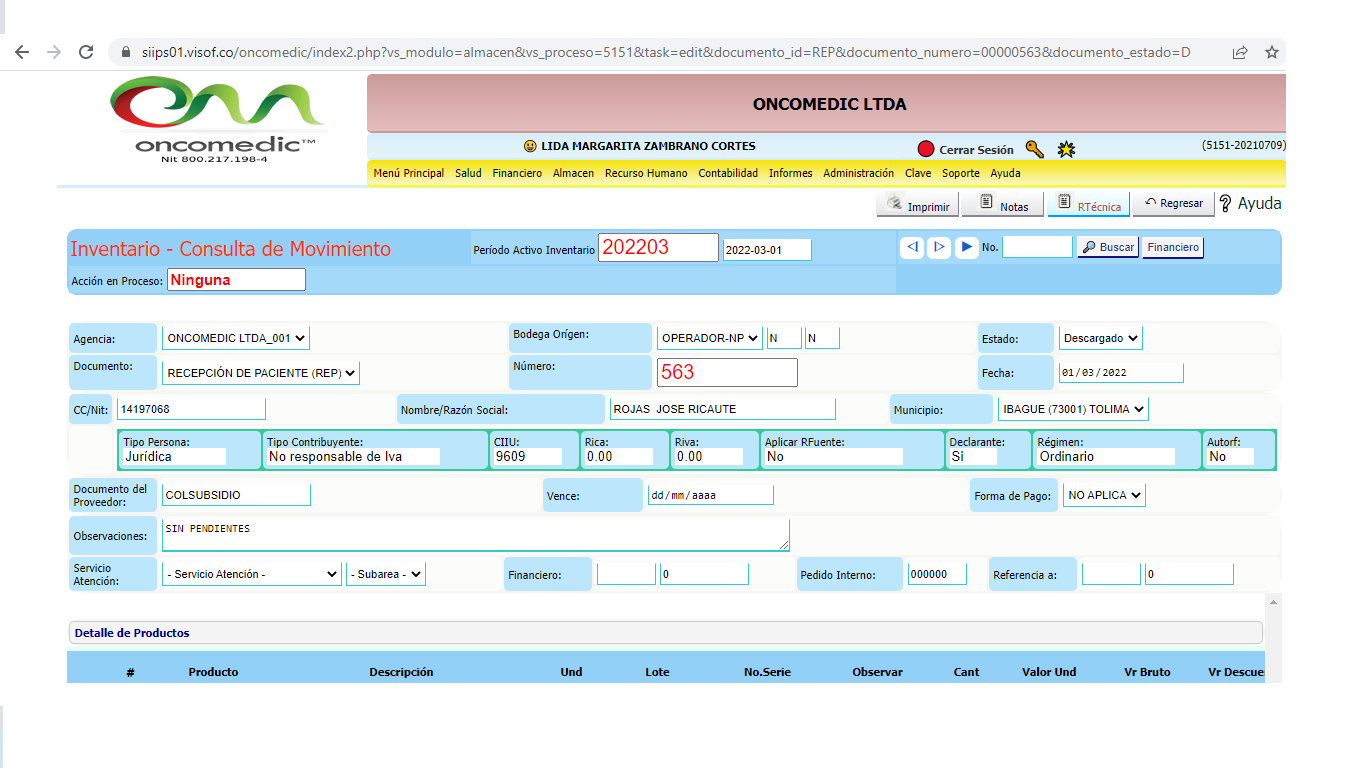This screenshot has height=768, width=1366.
Task: Open the Forma de Pago dropdown
Action: (1103, 495)
